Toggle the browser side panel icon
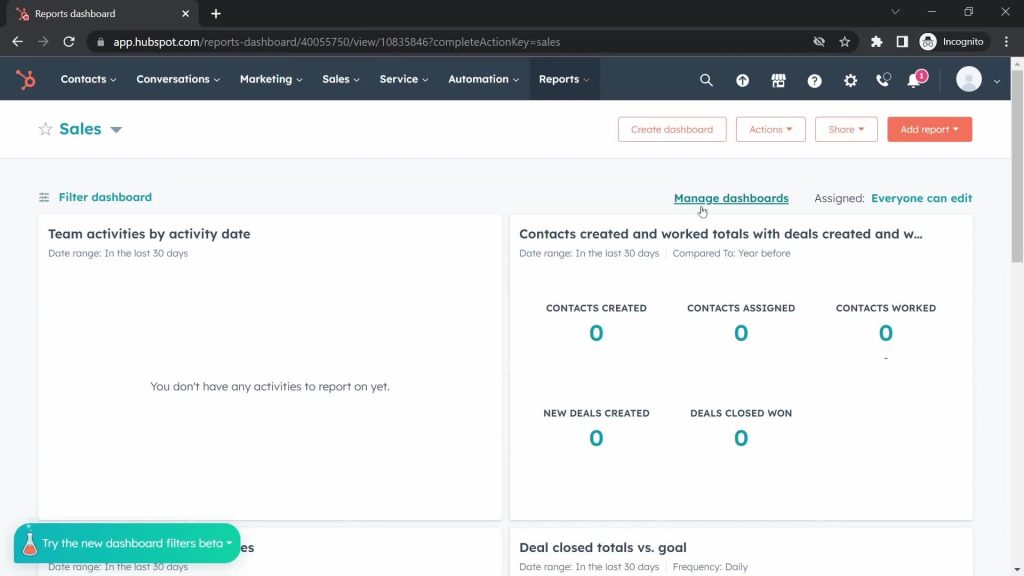 pyautogui.click(x=902, y=42)
